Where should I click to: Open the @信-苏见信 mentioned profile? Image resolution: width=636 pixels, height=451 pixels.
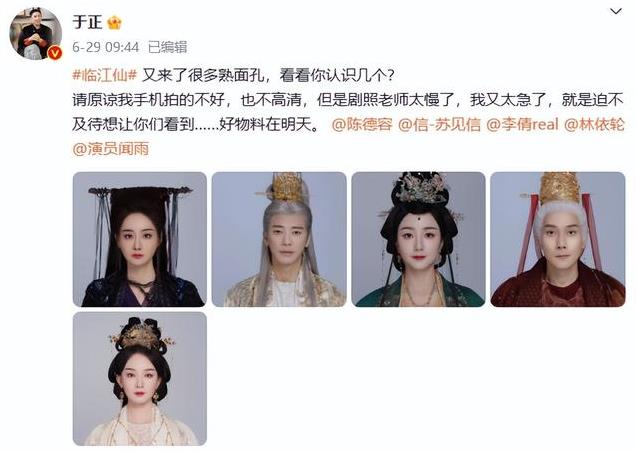tap(439, 124)
